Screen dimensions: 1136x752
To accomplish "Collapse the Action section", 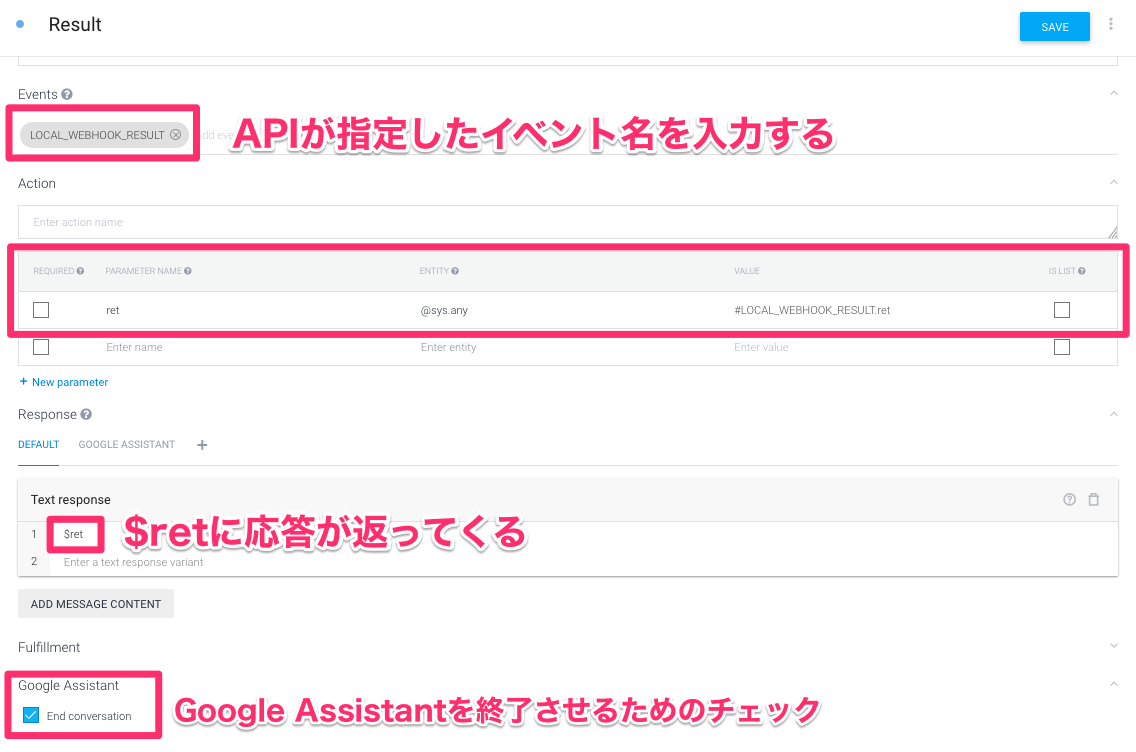I will [1113, 182].
